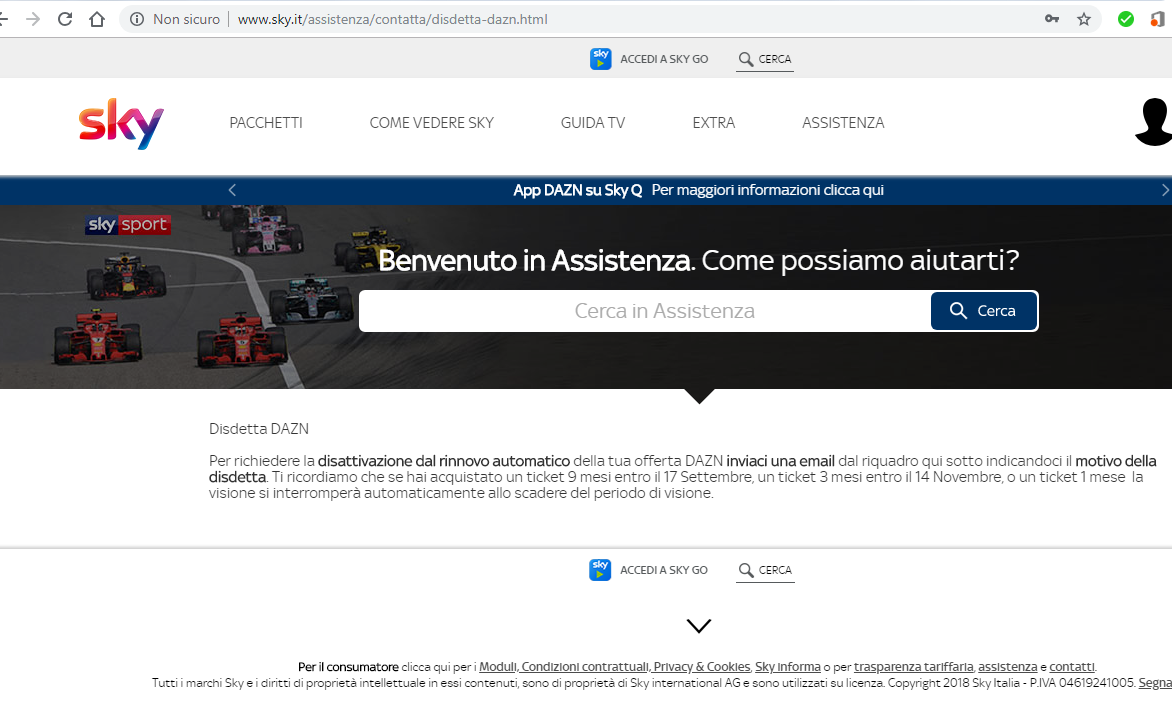Click the footer magnifier search icon

[x=746, y=570]
